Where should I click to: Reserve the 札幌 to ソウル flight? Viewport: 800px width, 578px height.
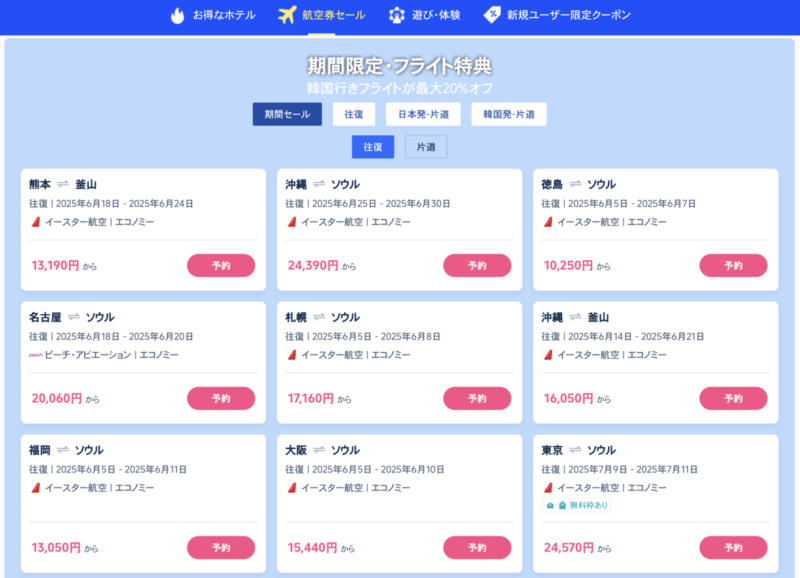pyautogui.click(x=477, y=398)
